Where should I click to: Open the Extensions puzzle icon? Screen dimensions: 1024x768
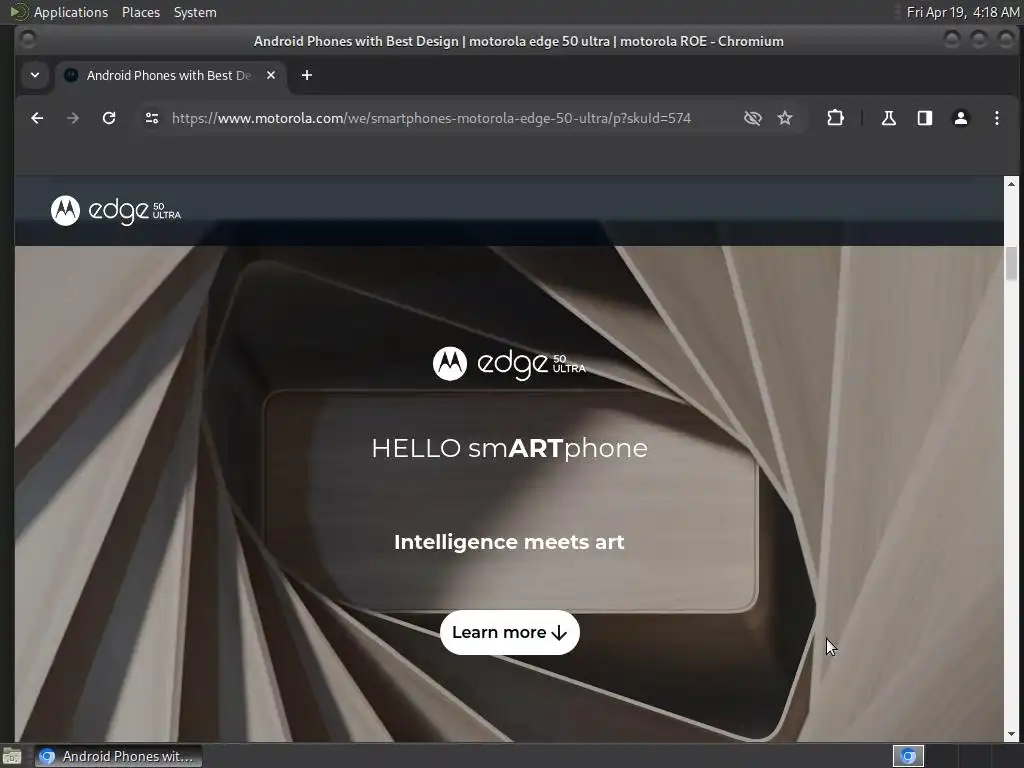[x=835, y=118]
